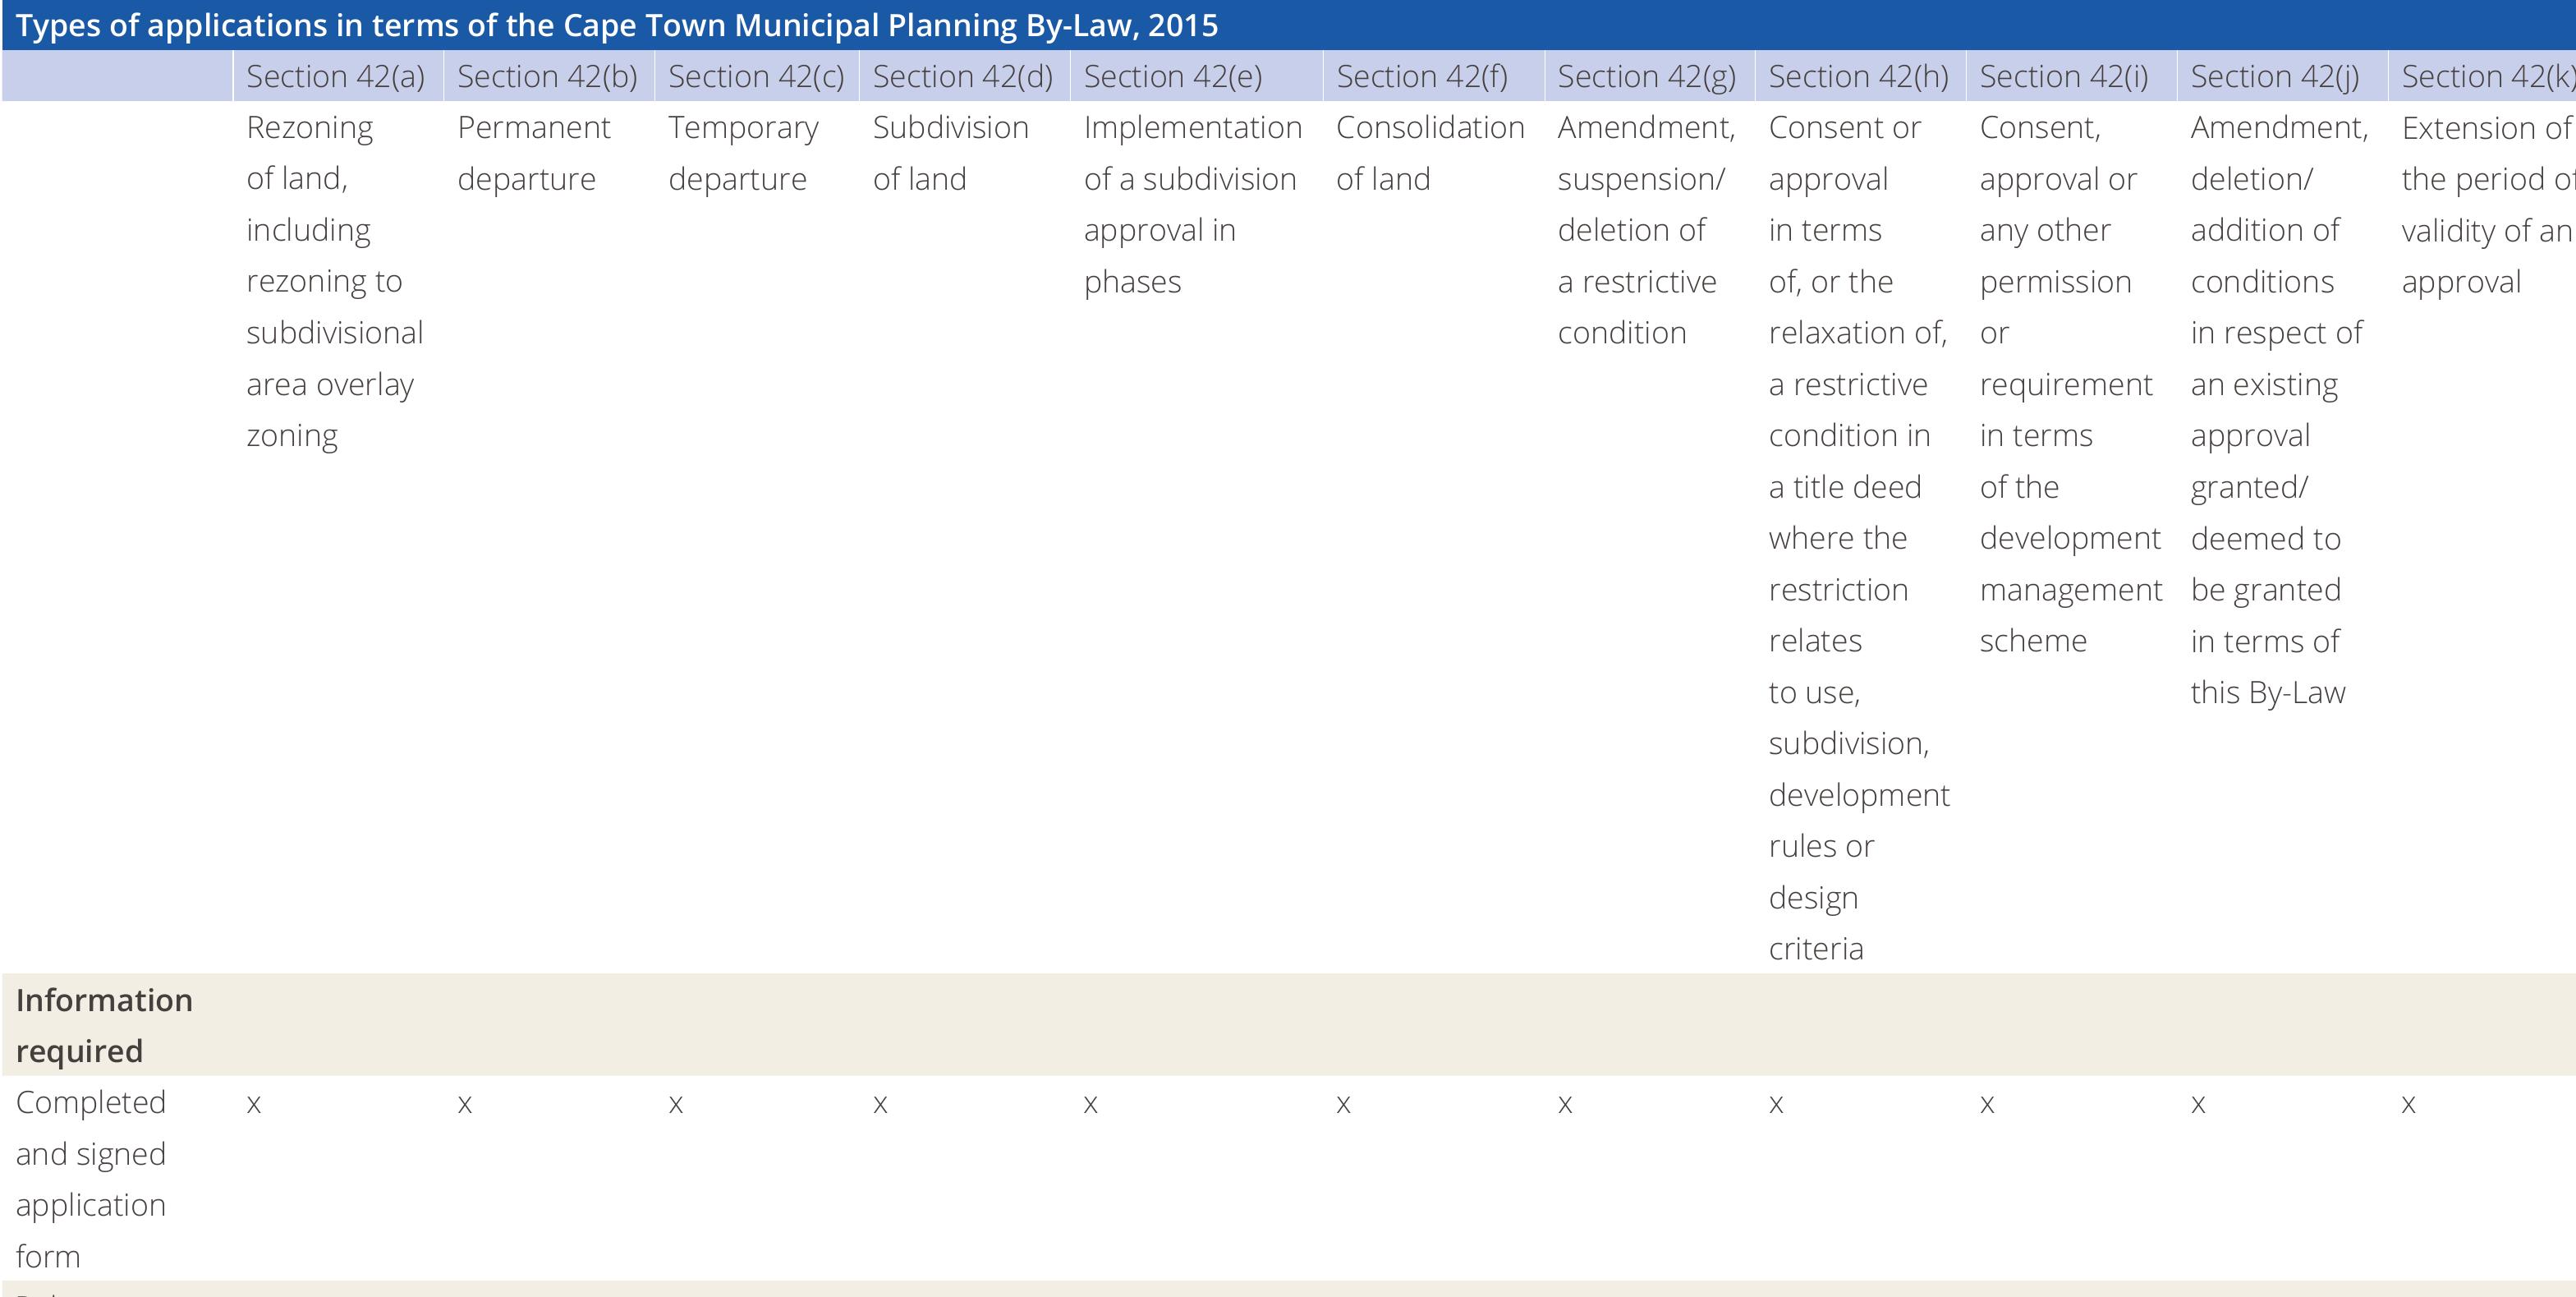The height and width of the screenshot is (1297, 2576).
Task: Click the table title about Planning By-Law 2015
Action: click(x=617, y=25)
